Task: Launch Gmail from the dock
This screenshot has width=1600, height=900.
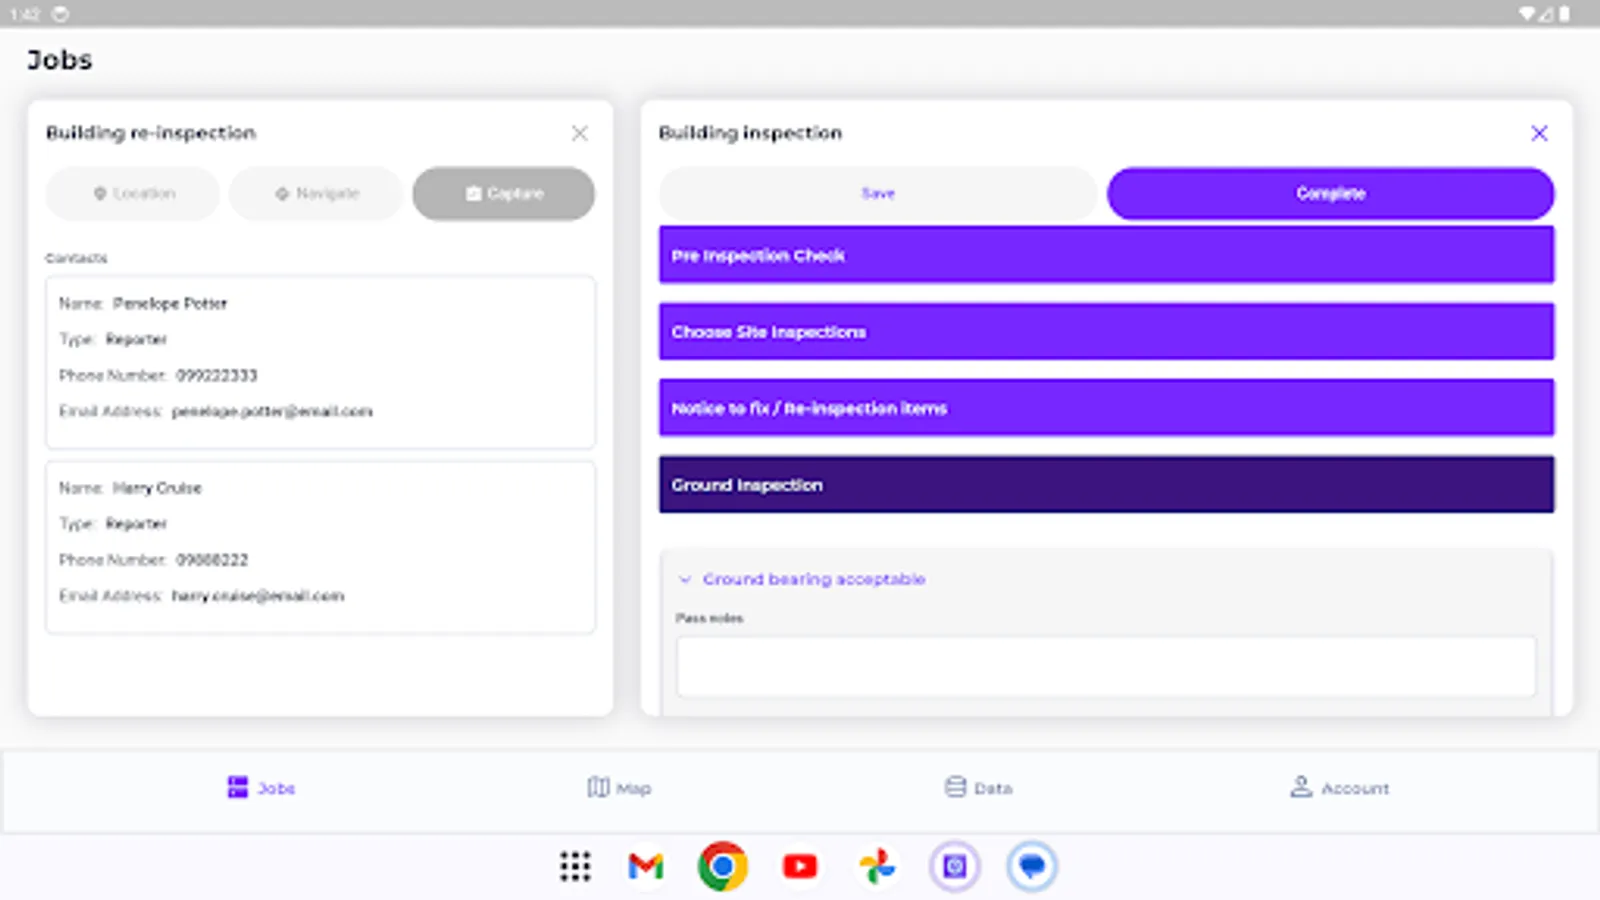Action: pos(646,866)
